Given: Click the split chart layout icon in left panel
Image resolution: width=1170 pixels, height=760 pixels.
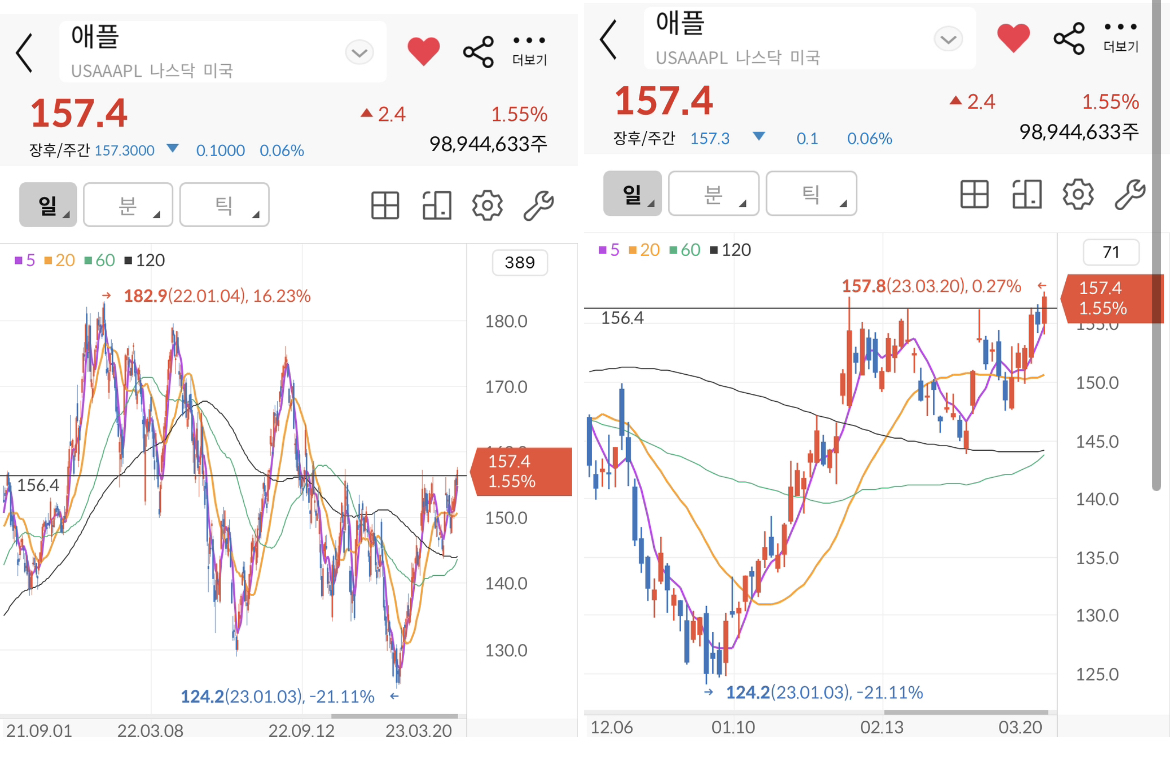Looking at the screenshot, I should click(x=437, y=205).
